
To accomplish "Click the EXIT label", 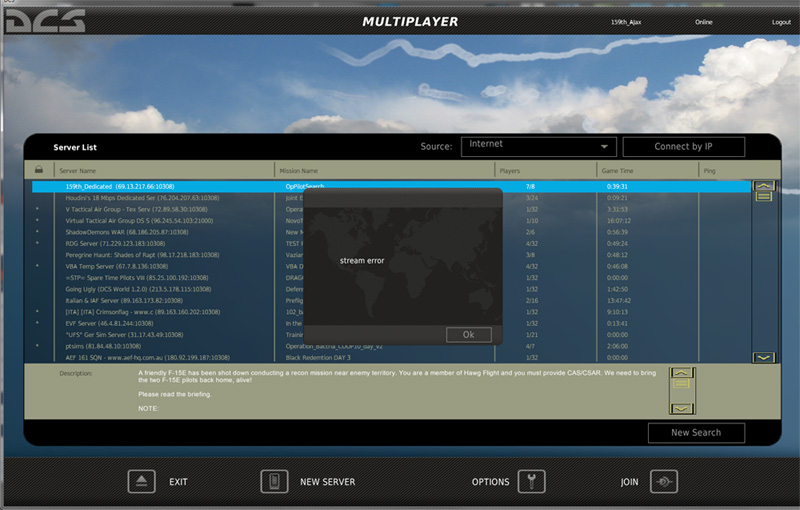I will (178, 482).
